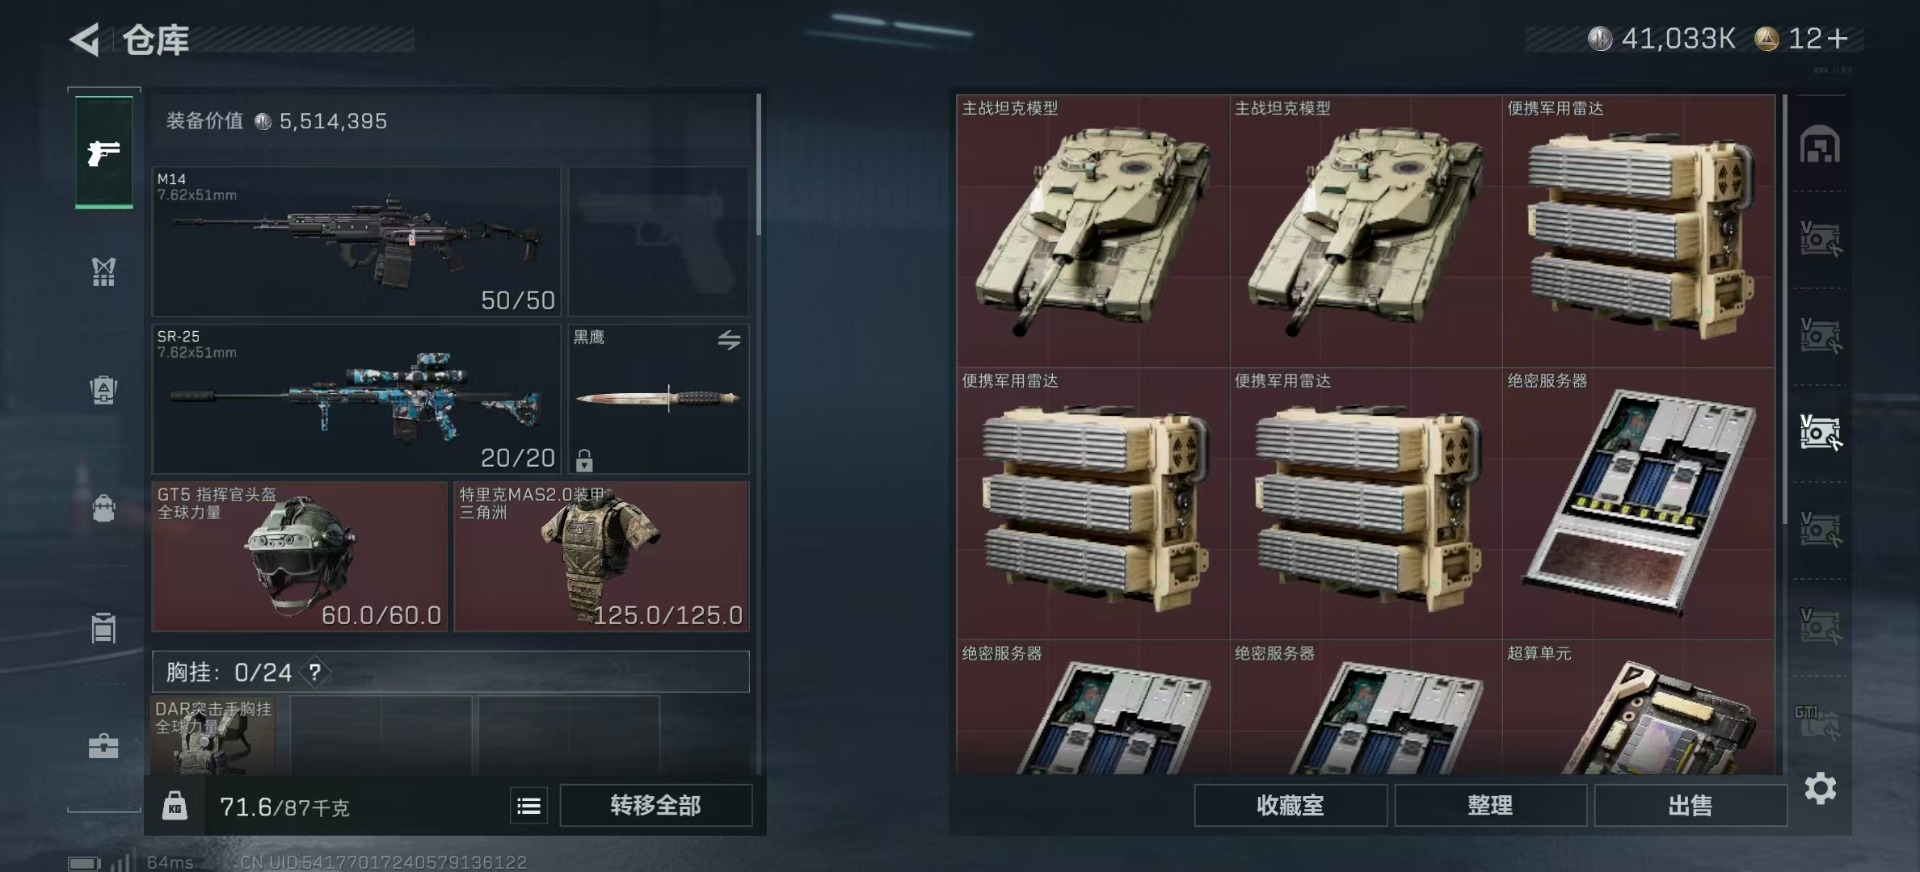
Task: Select the main stash container icon
Action: 1820,145
